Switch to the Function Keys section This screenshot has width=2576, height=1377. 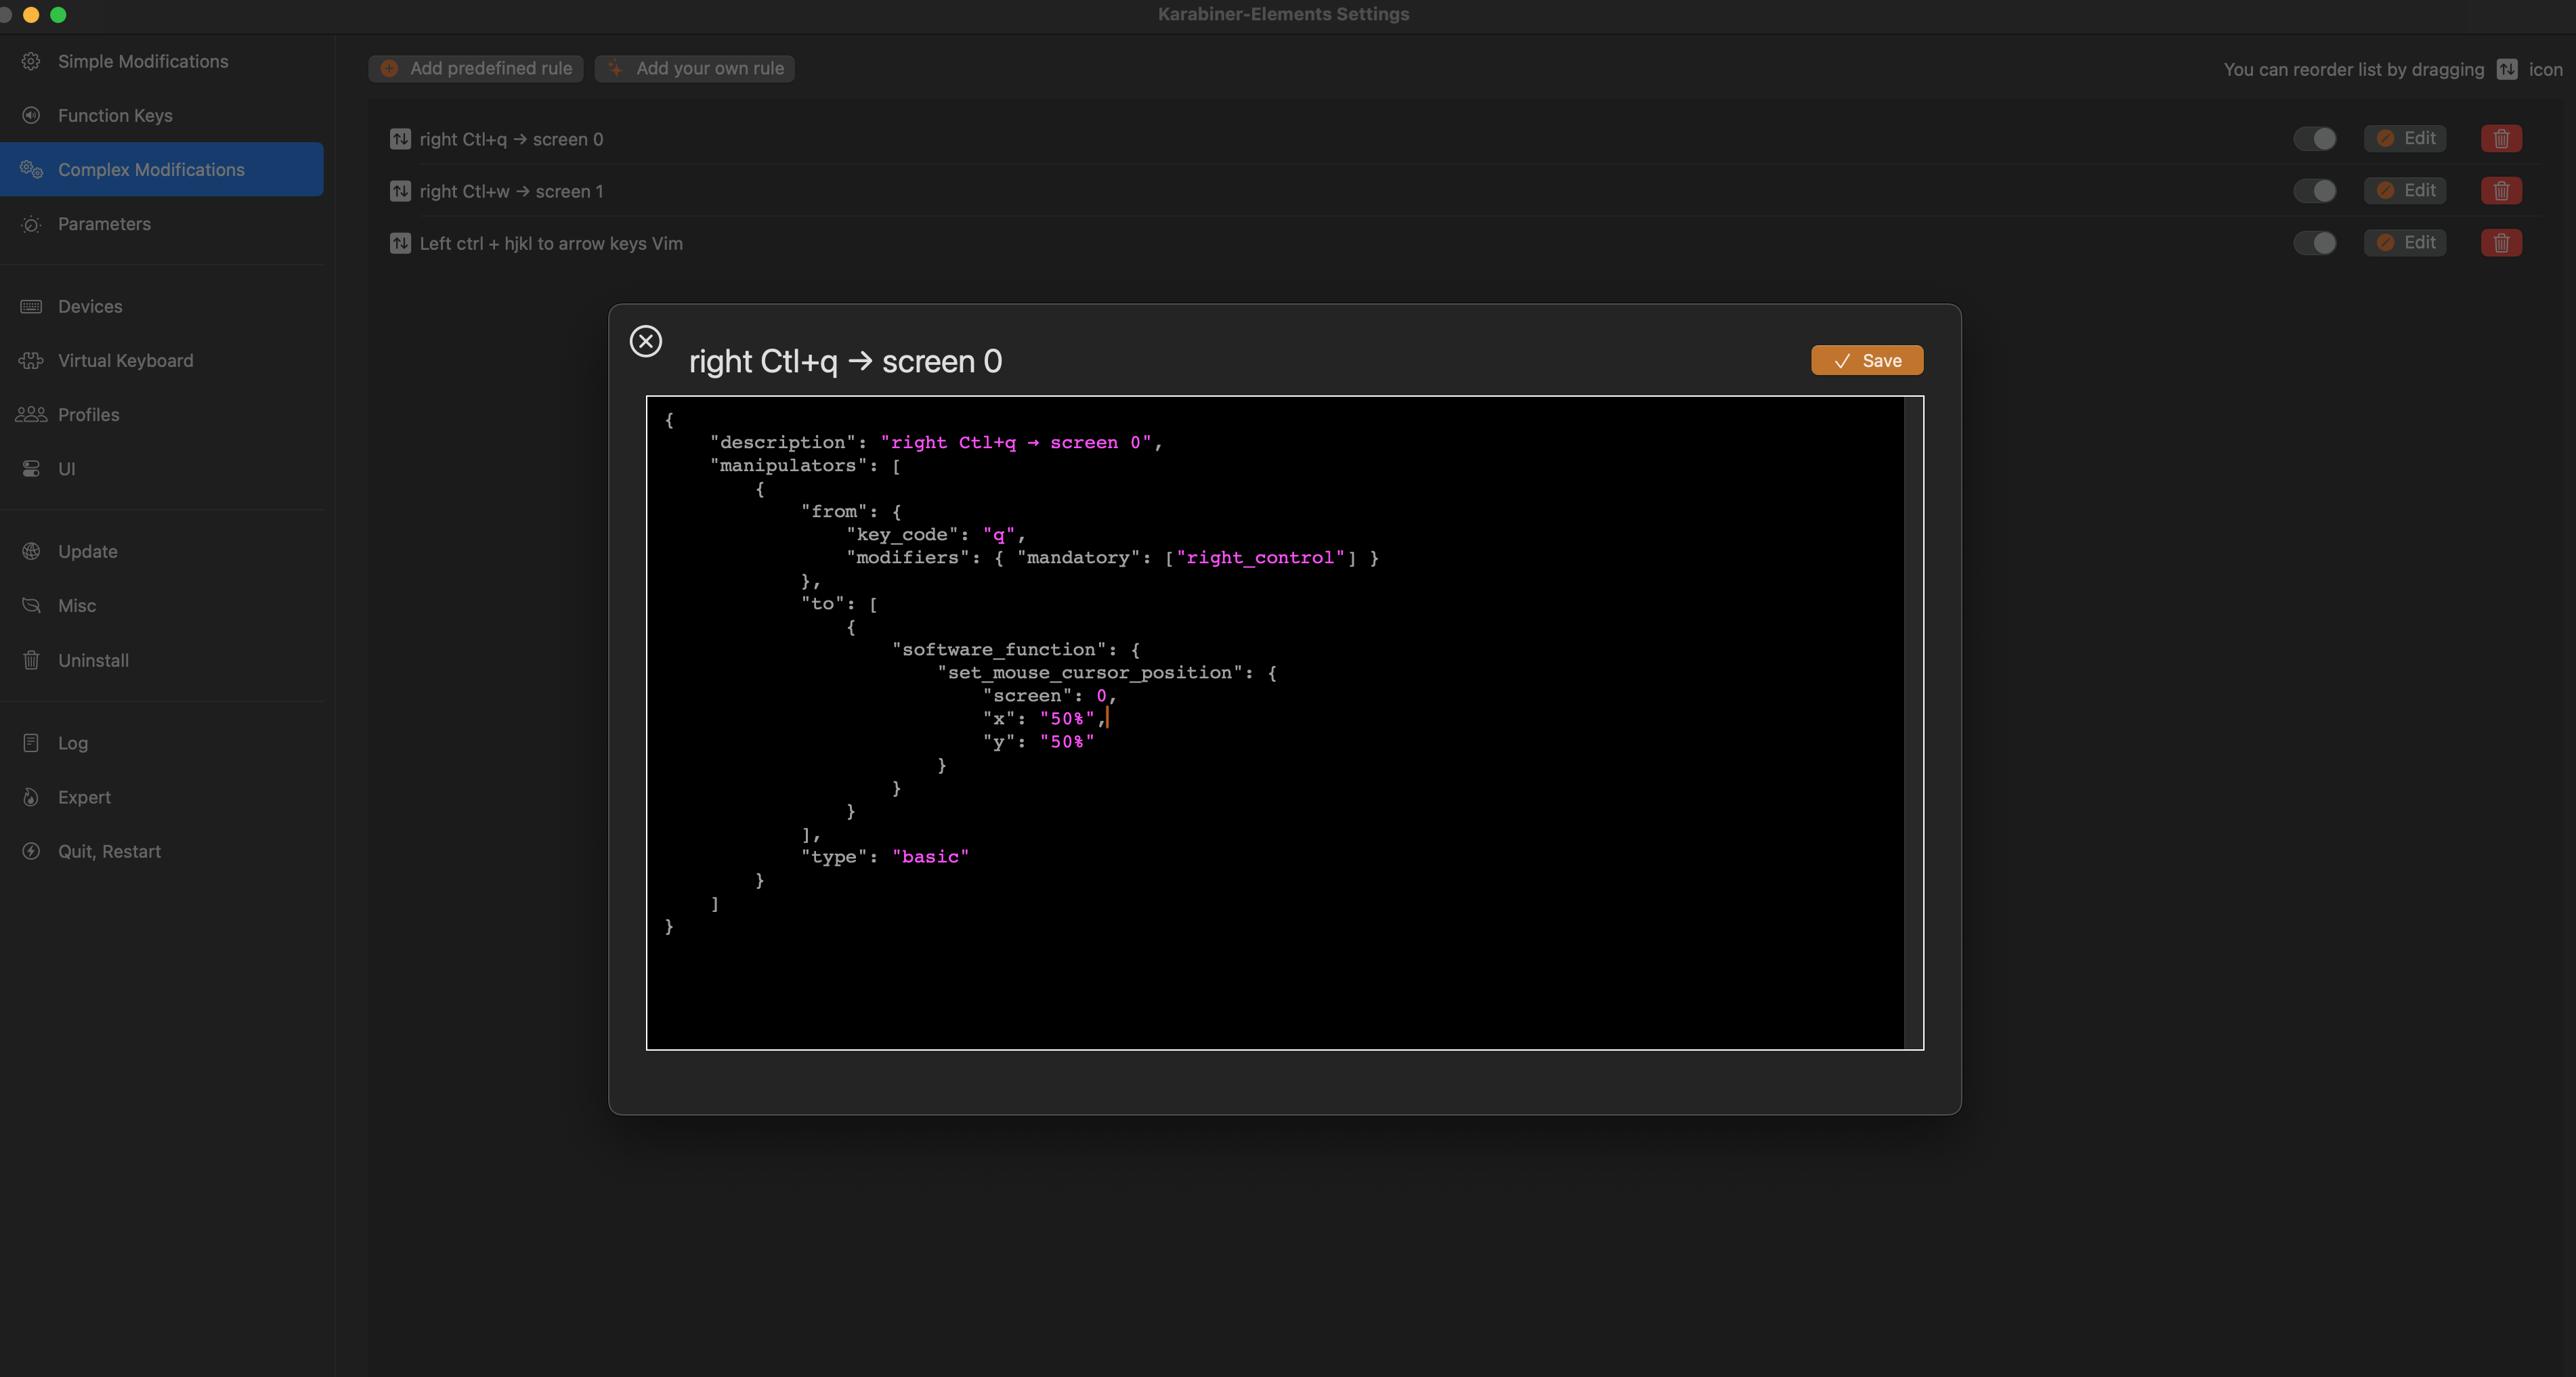(x=115, y=115)
